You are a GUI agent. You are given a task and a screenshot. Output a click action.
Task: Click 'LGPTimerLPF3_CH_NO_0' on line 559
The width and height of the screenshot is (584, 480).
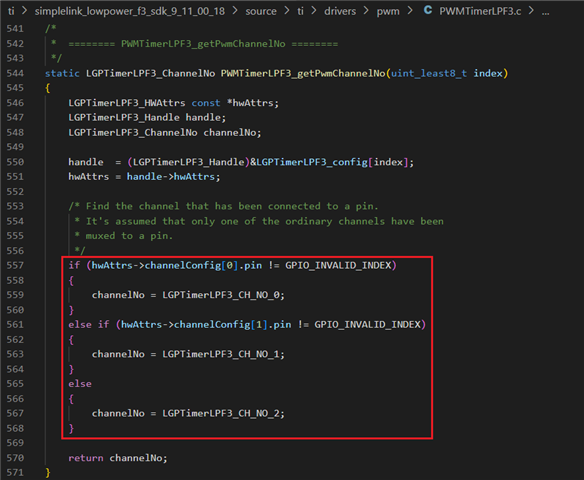(221, 295)
